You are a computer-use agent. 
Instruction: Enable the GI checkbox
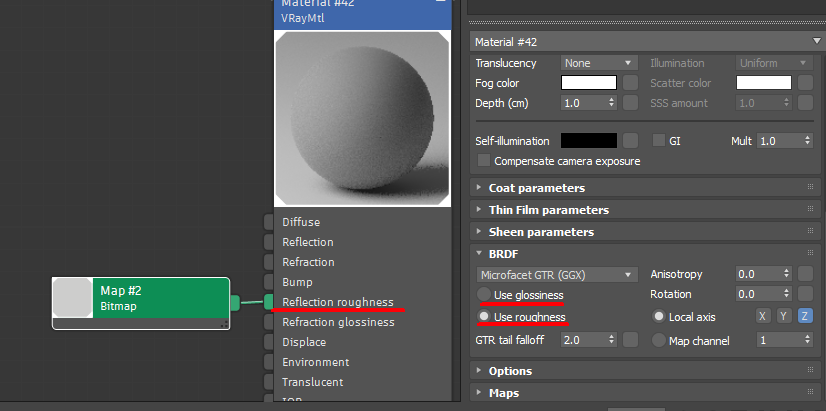click(659, 141)
